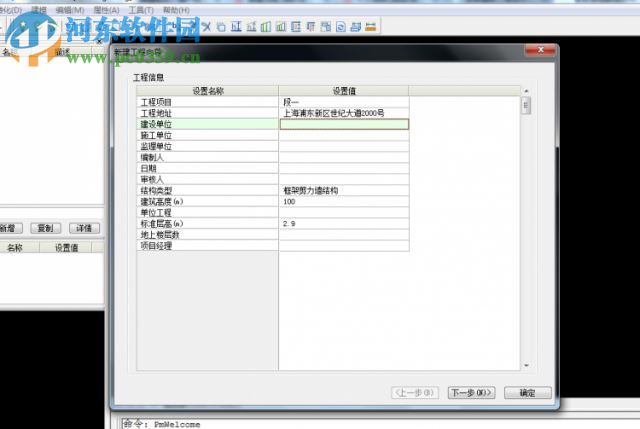This screenshot has width=640, height=429.
Task: Open the 建模 menu
Action: click(x=39, y=10)
